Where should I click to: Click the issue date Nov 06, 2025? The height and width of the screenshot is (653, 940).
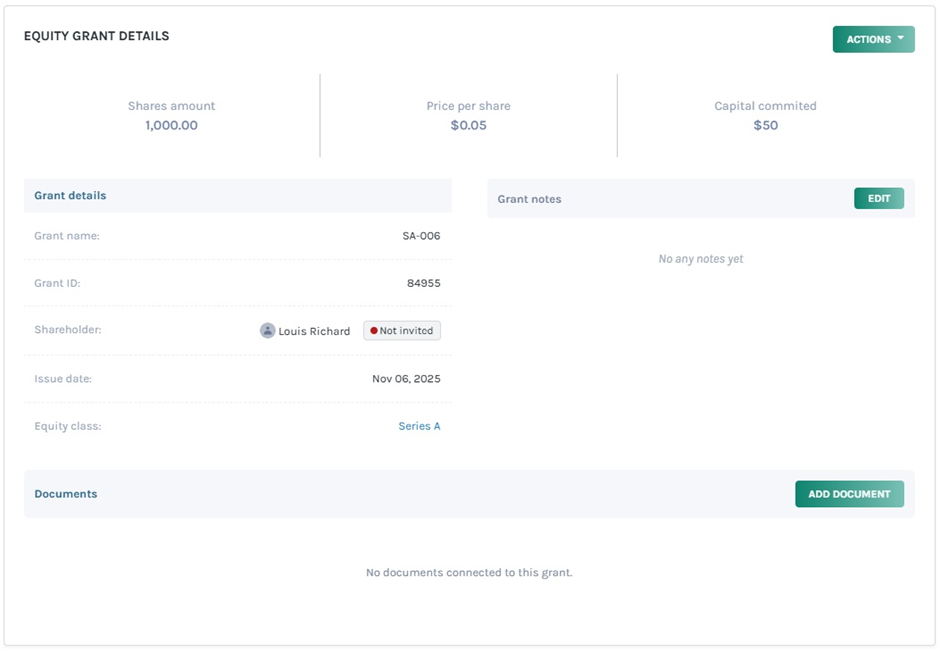click(x=406, y=379)
